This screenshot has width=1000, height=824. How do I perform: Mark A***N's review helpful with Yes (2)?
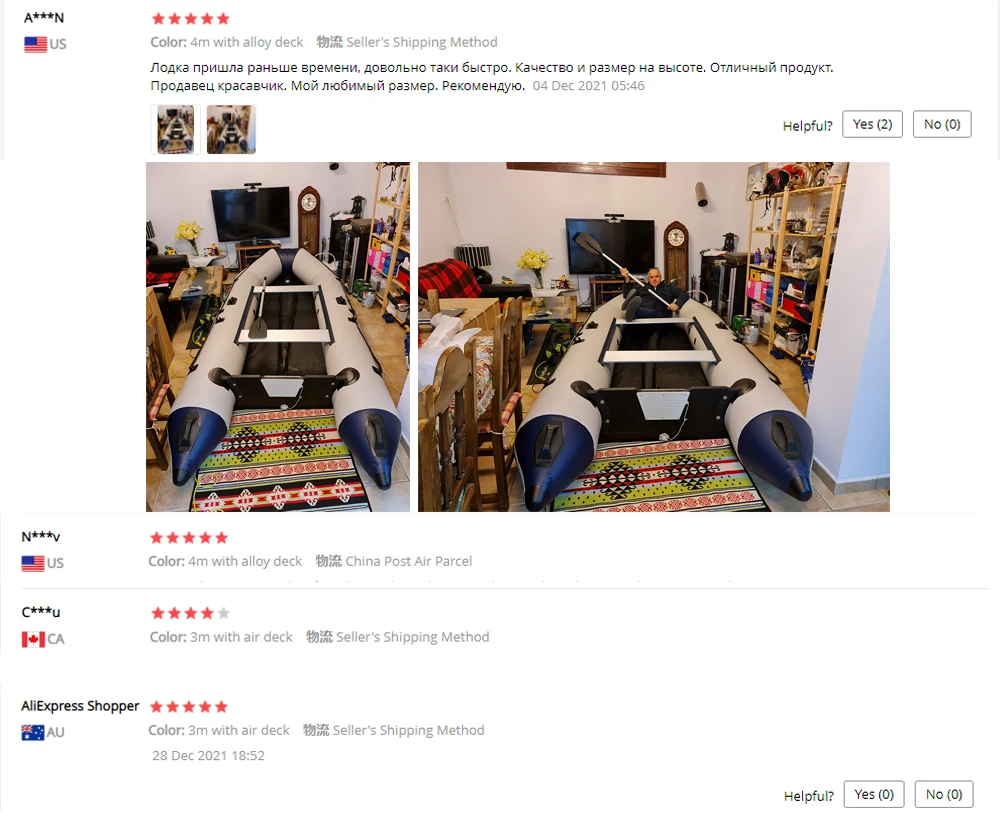tap(872, 124)
